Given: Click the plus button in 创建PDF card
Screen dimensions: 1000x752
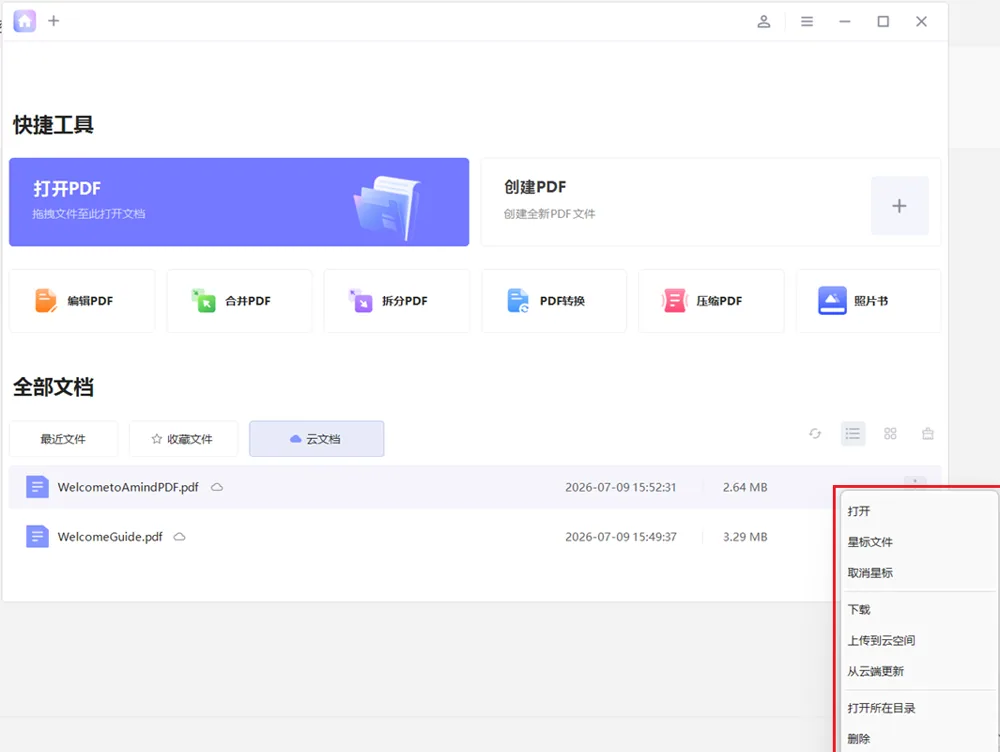Looking at the screenshot, I should coord(899,206).
